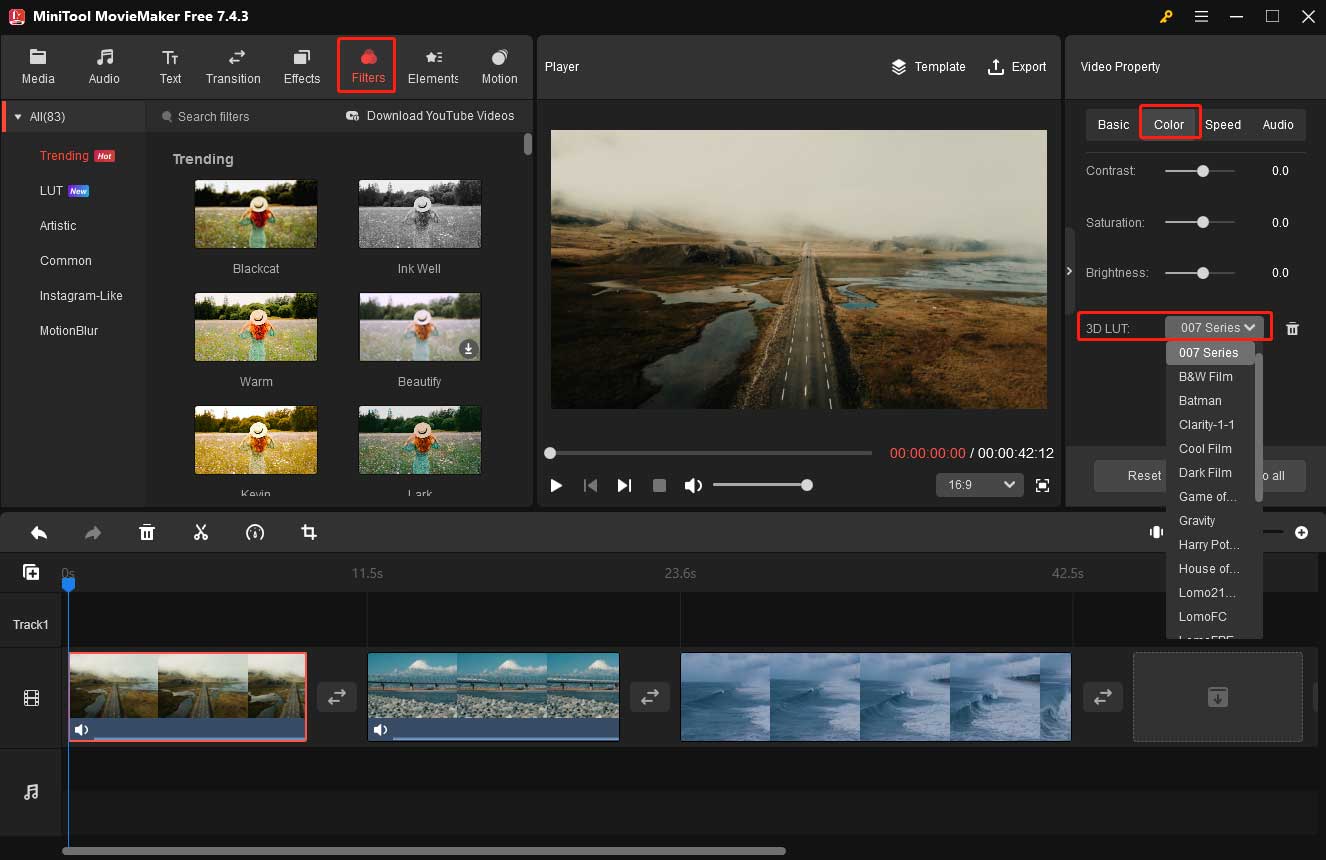1326x860 pixels.
Task: Select the Crop tool
Action: 309,533
